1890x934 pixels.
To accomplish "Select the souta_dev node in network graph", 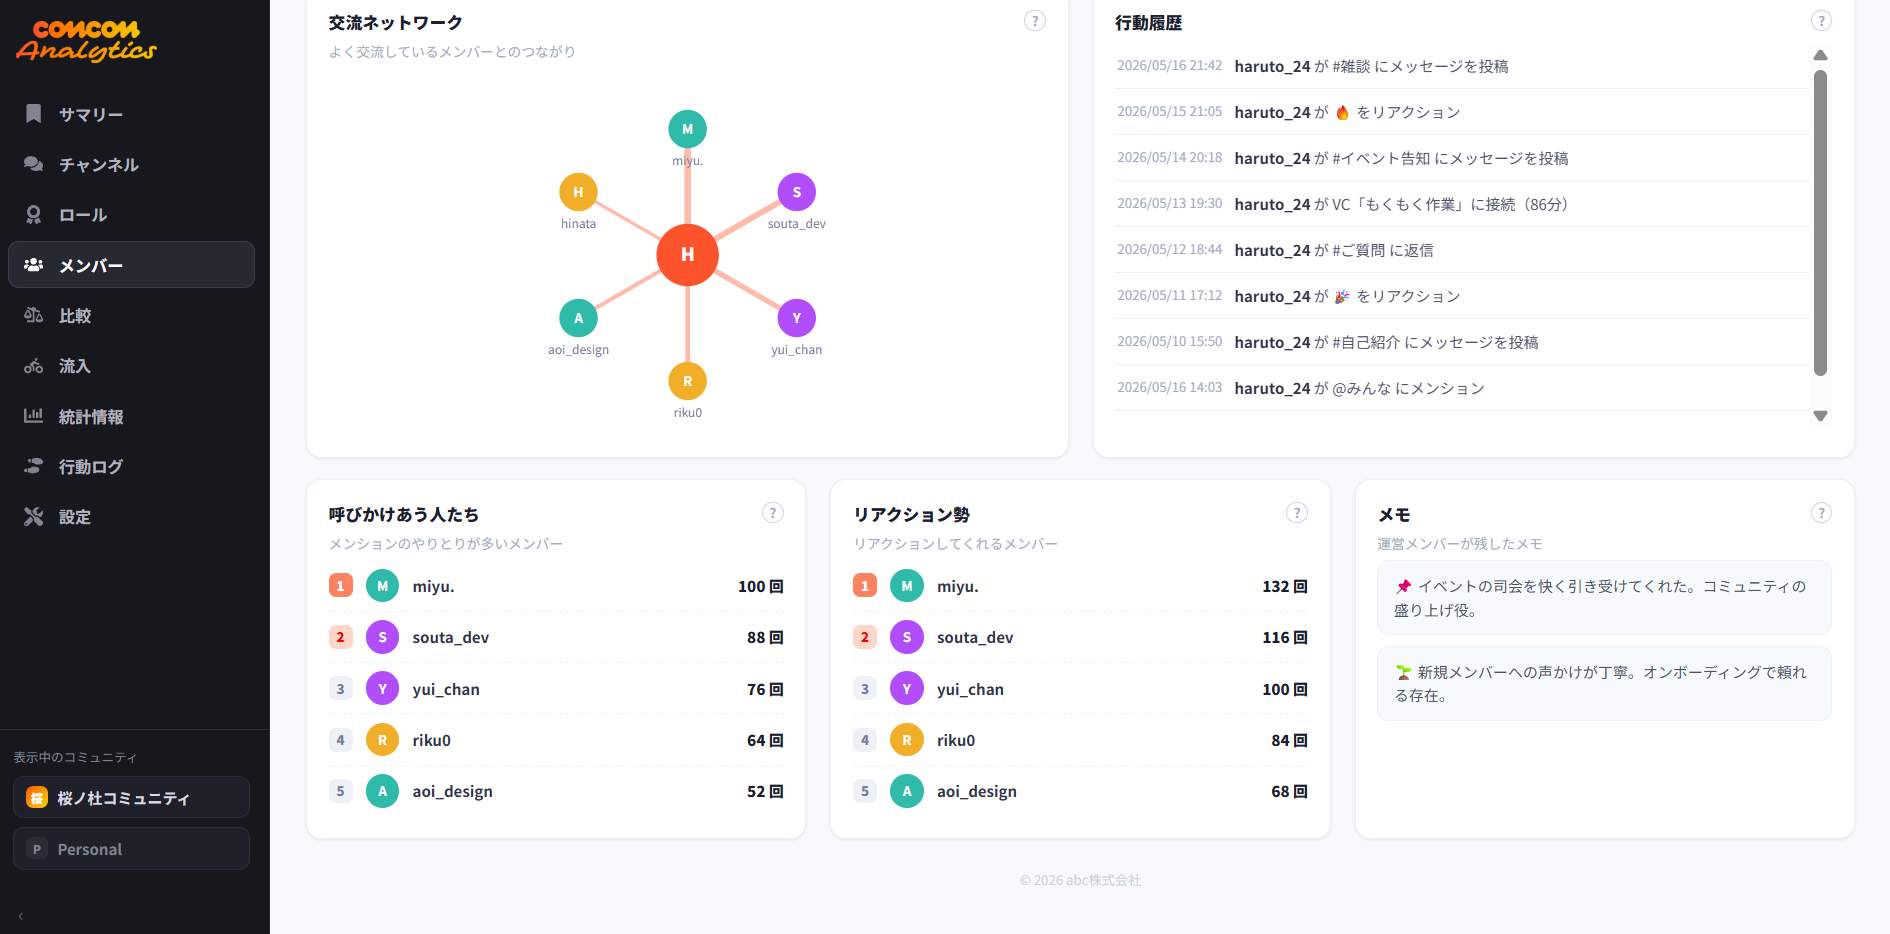I will point(796,192).
